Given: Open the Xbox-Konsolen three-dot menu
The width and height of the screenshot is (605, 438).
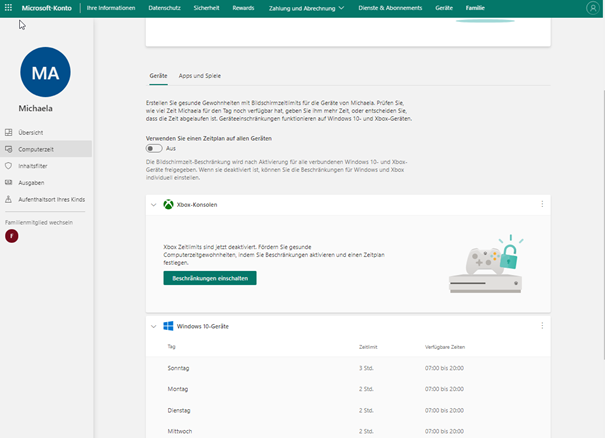Looking at the screenshot, I should (x=542, y=204).
